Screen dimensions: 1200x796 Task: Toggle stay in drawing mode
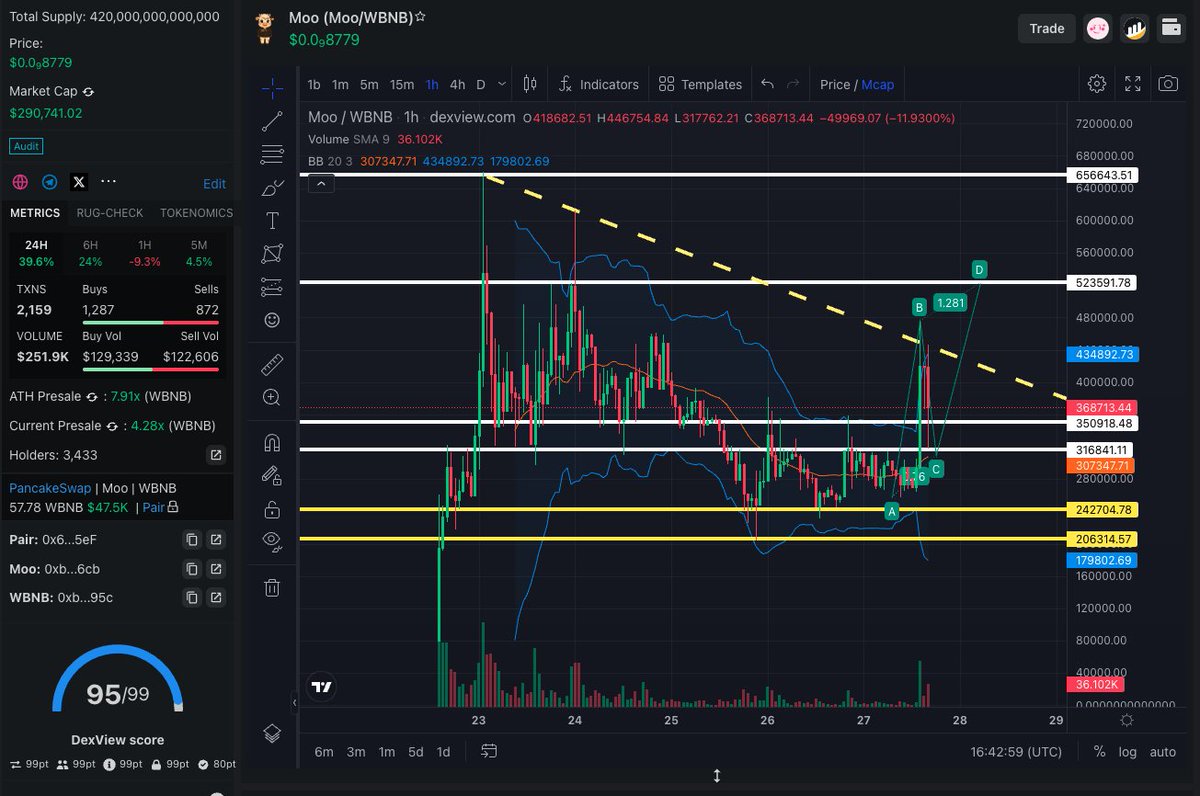click(x=272, y=475)
